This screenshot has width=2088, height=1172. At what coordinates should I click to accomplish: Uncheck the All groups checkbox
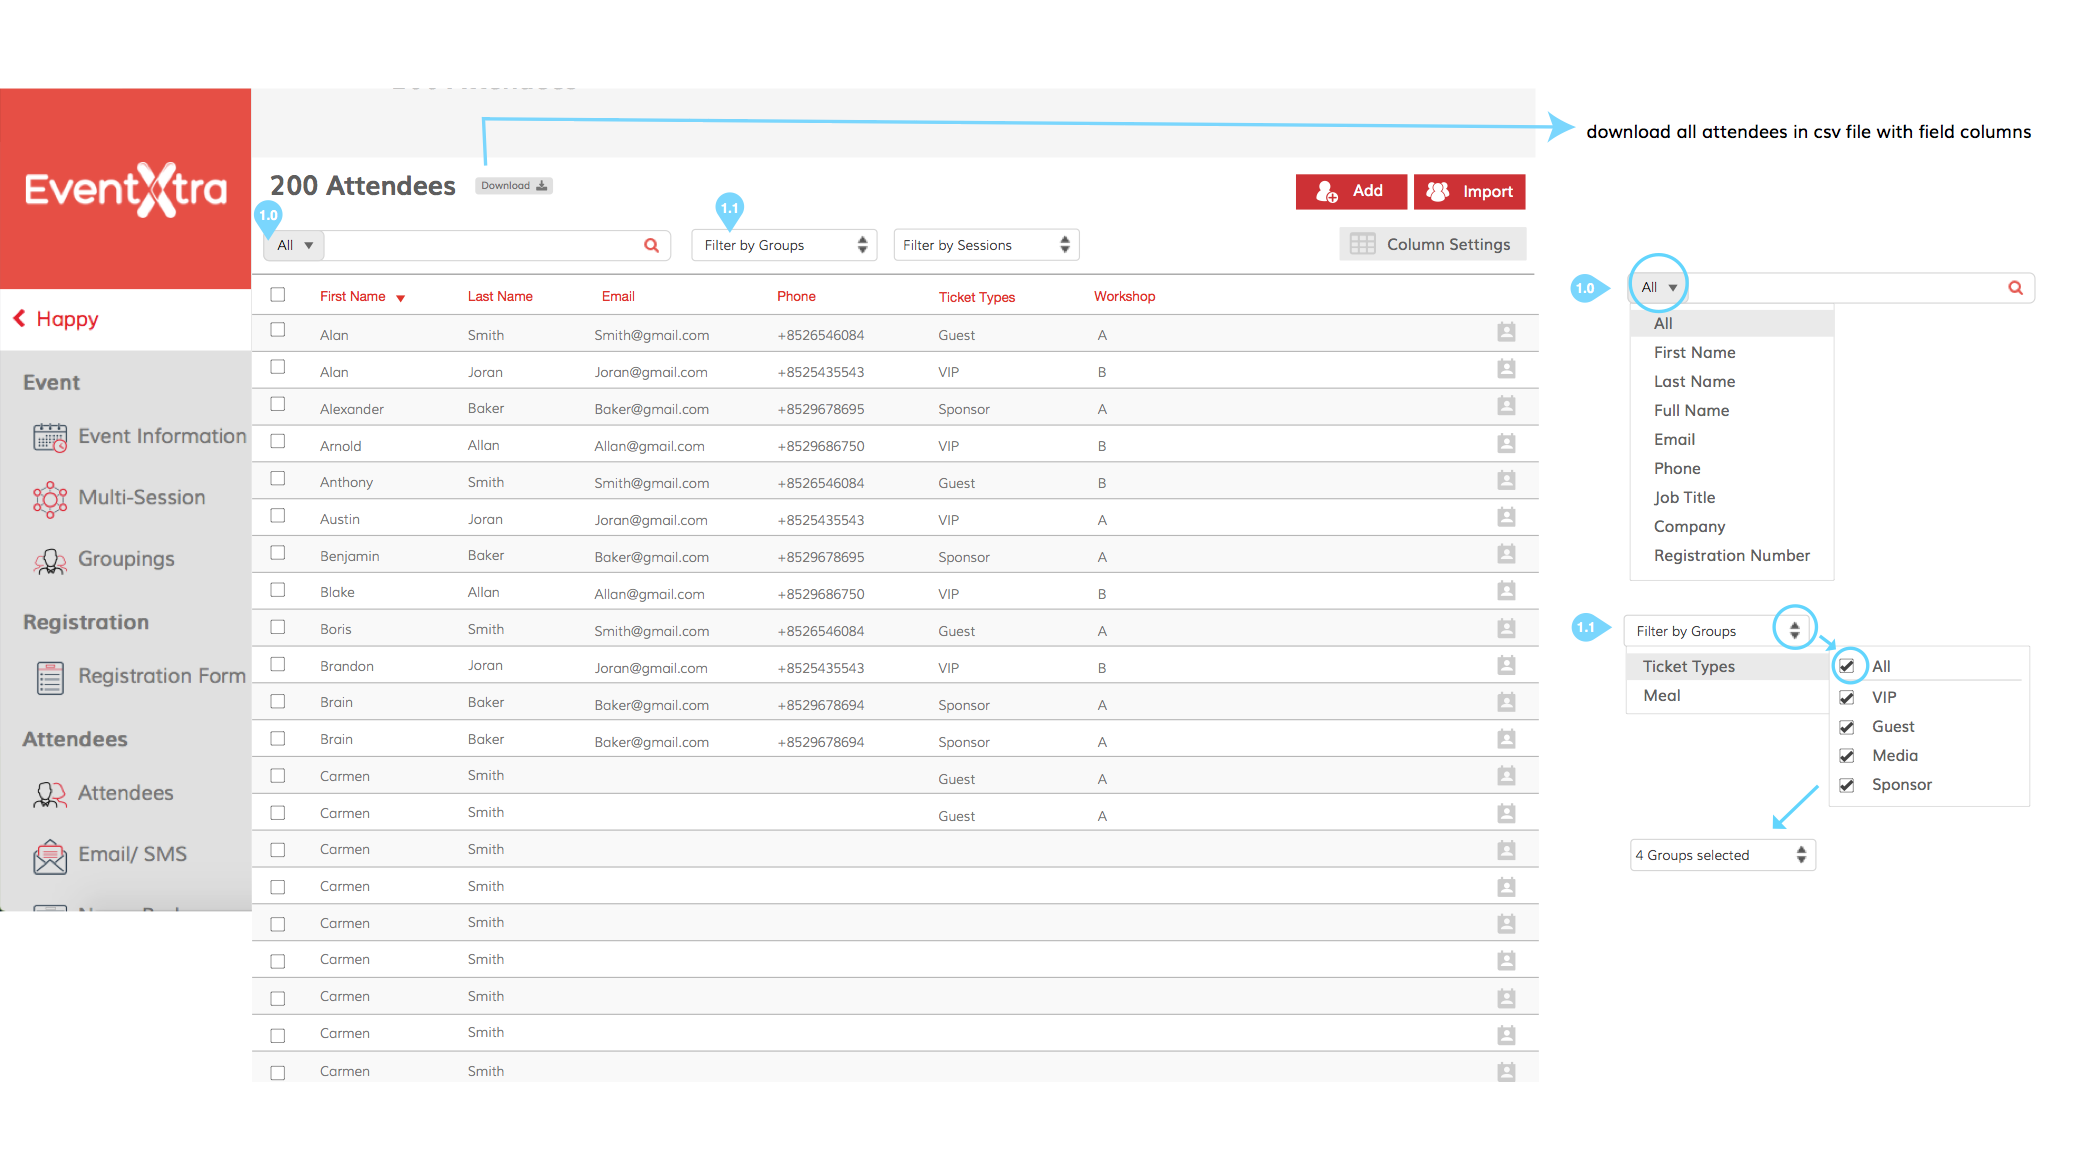click(x=1847, y=666)
